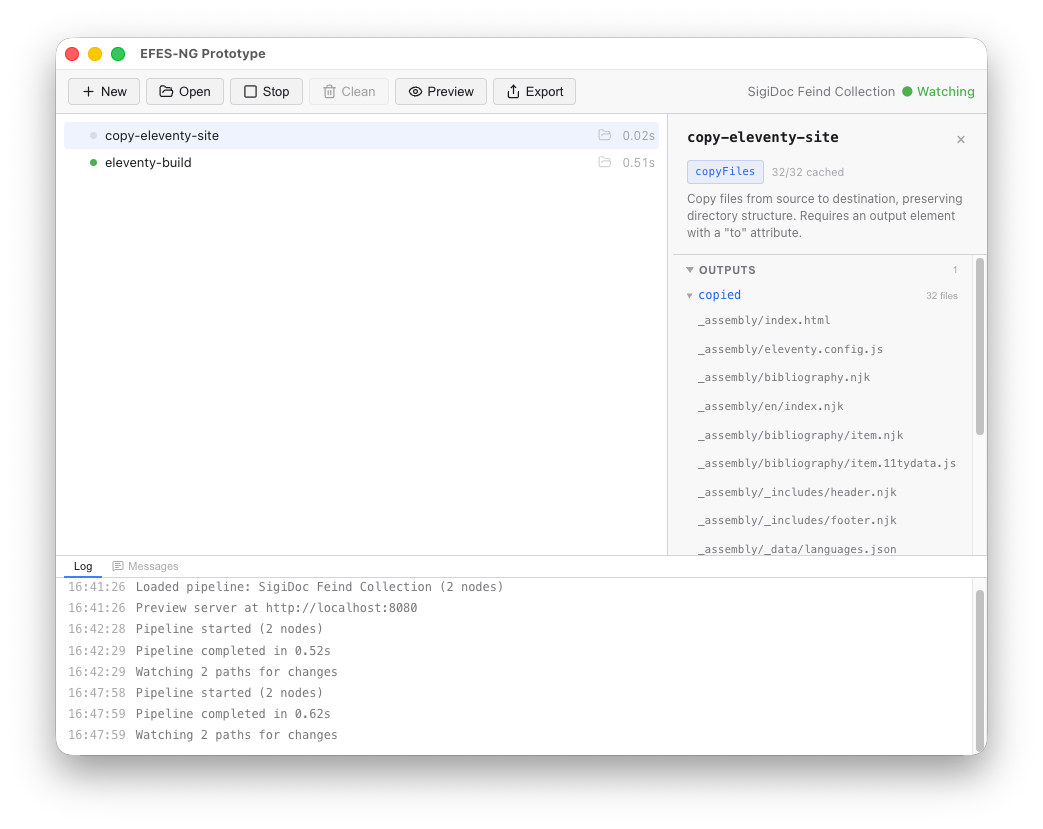The image size is (1043, 829).
Task: Click the copyFiles type badge
Action: pos(725,172)
